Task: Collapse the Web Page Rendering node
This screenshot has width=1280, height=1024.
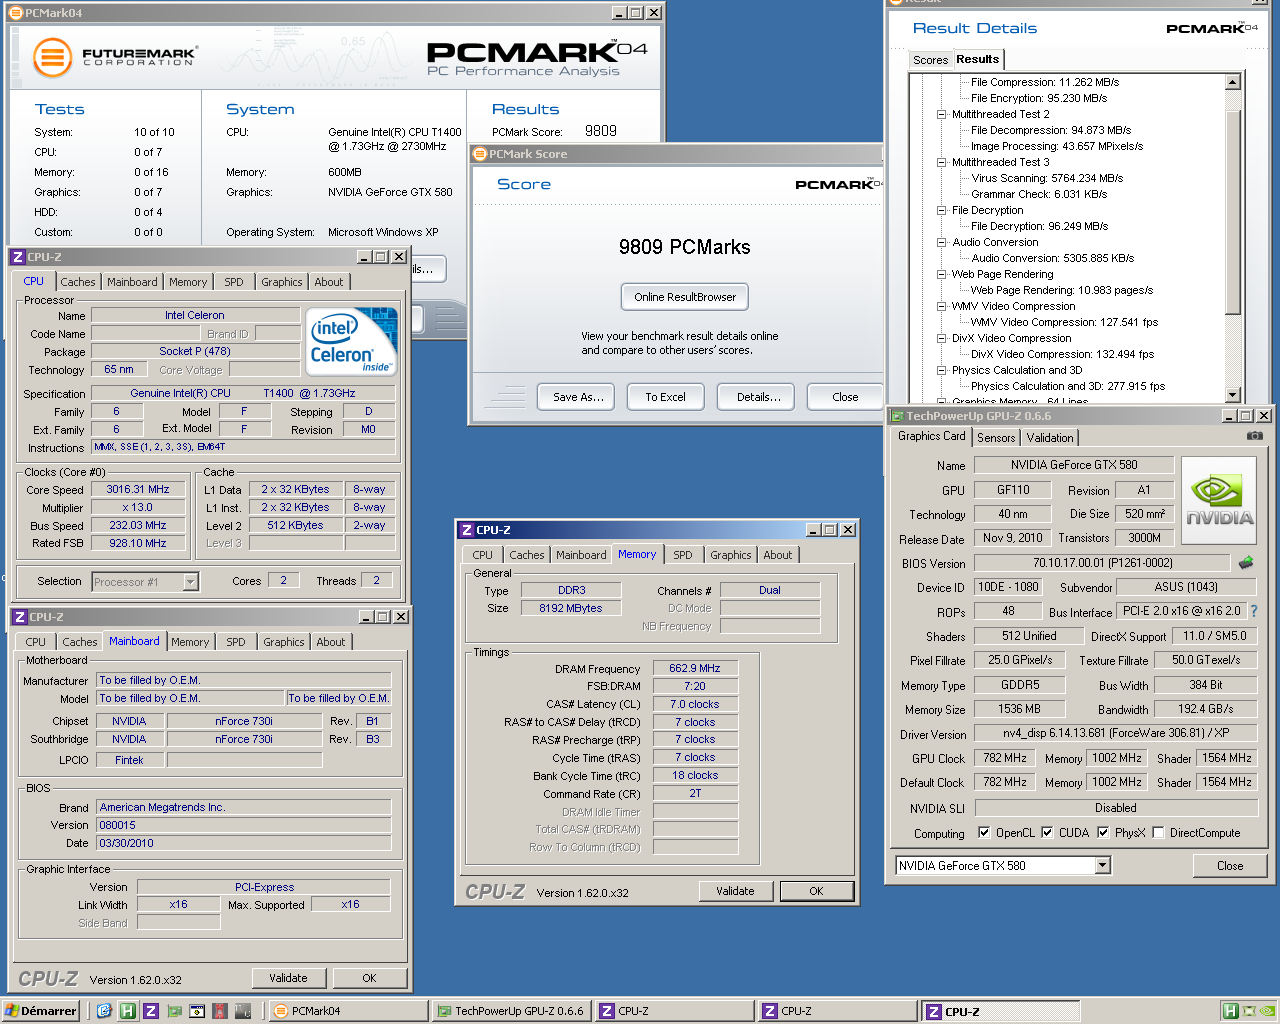Action: coord(941,274)
